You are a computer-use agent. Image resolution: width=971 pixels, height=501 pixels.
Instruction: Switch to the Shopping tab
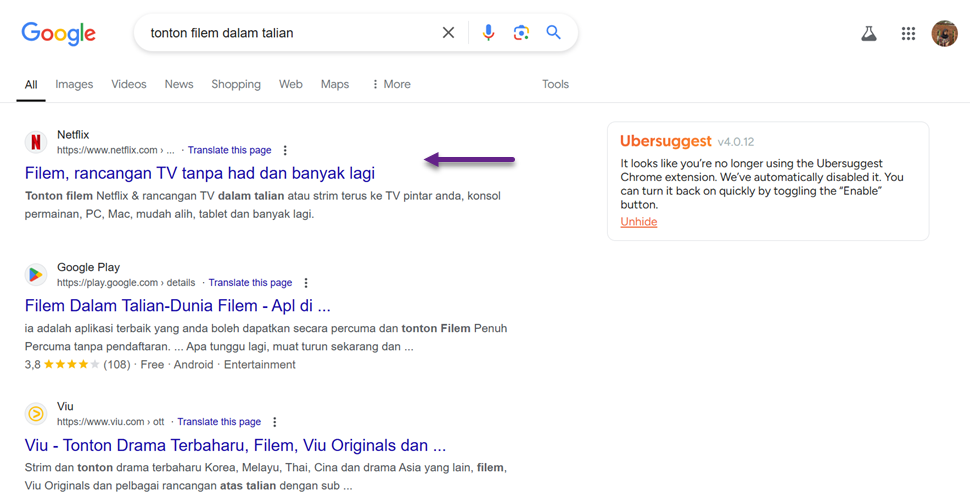click(236, 84)
